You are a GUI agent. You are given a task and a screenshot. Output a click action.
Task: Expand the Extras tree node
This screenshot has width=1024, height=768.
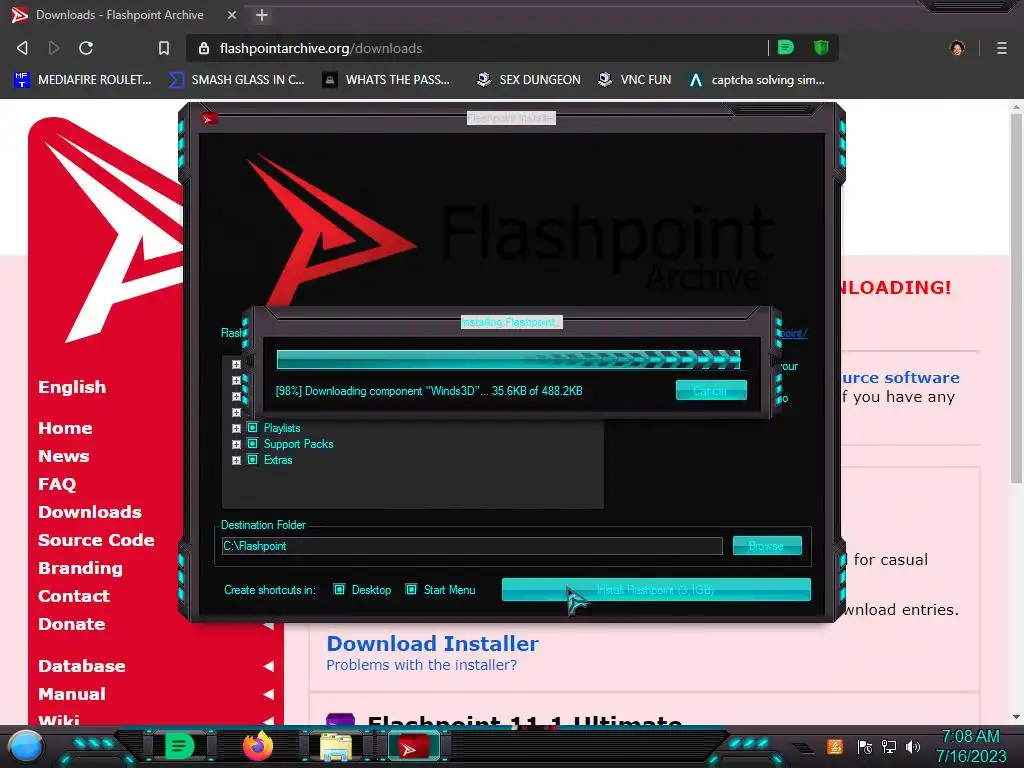coord(236,460)
